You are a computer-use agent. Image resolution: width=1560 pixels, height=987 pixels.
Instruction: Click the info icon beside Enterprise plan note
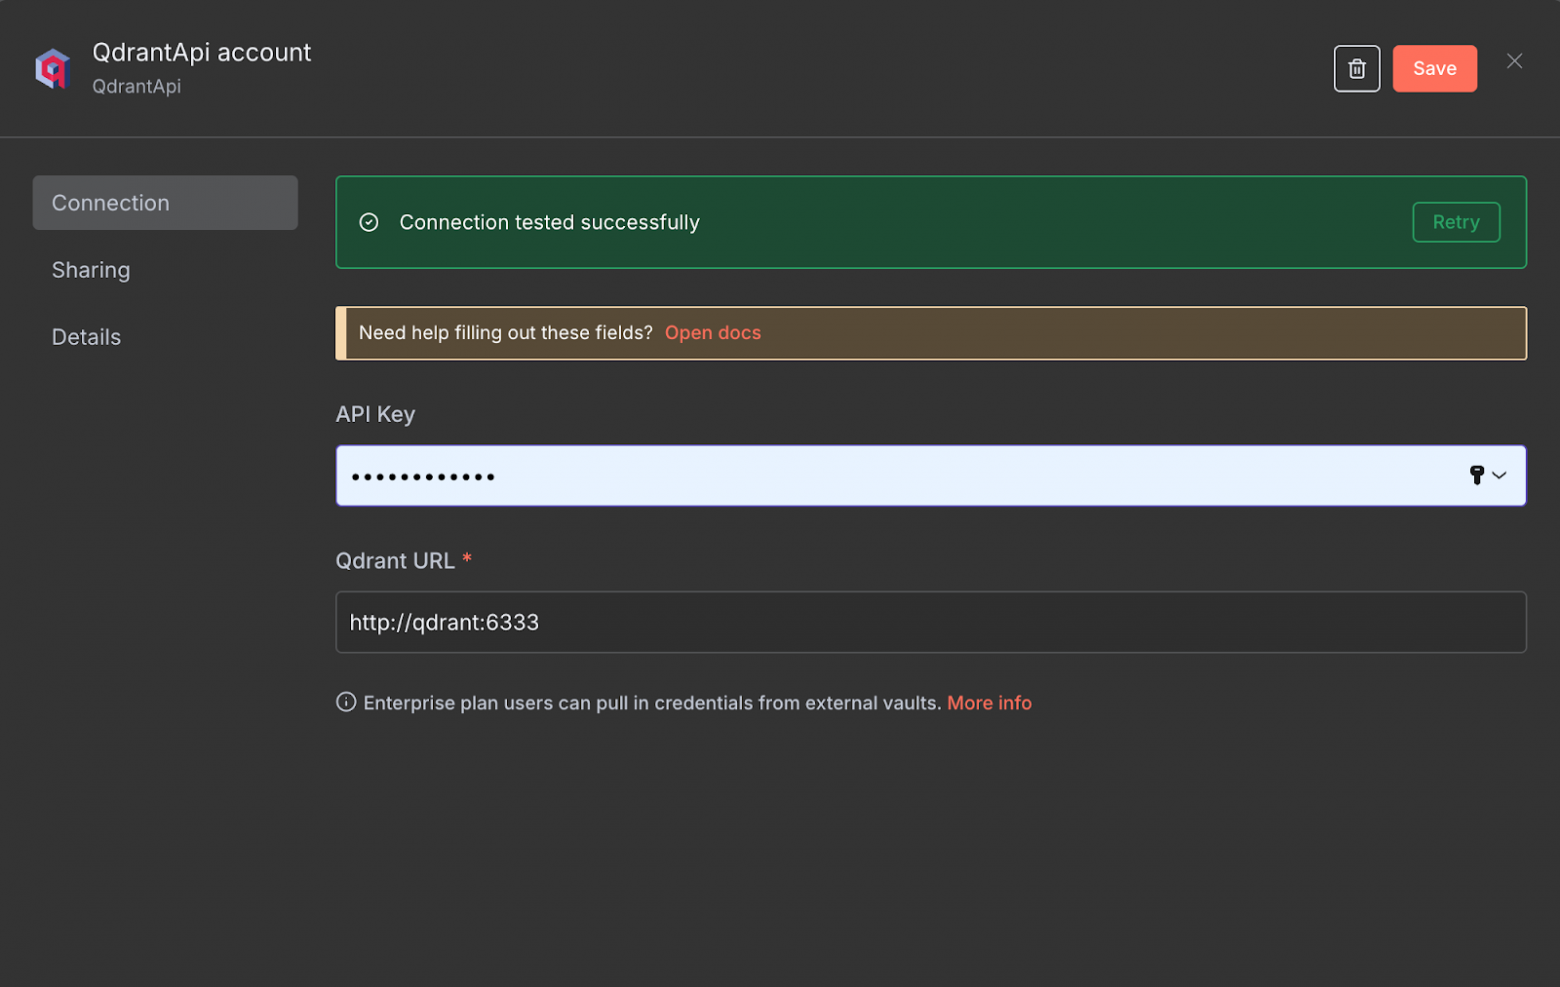point(346,702)
